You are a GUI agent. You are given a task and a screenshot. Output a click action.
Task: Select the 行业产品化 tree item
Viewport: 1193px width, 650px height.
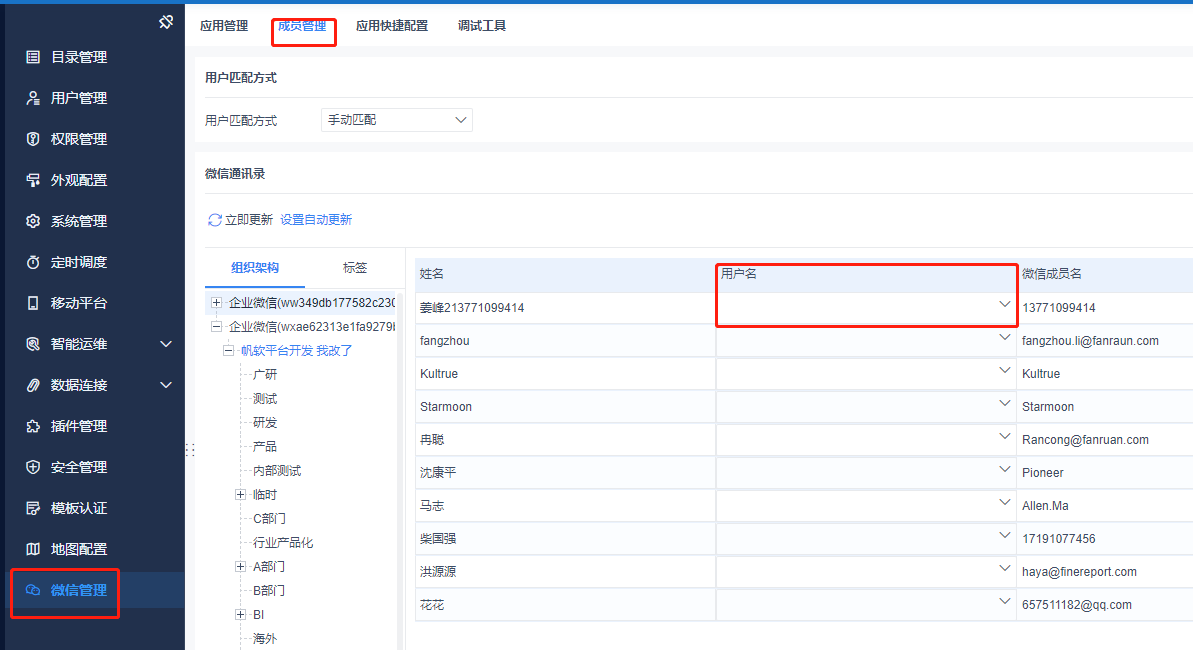[x=283, y=543]
